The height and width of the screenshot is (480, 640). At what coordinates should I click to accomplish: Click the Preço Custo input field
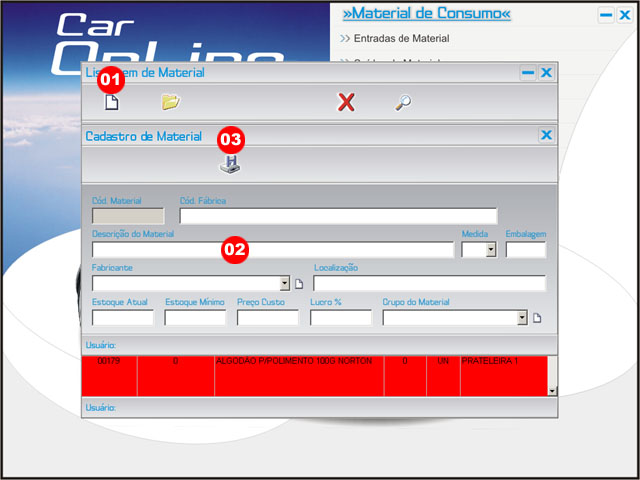tap(268, 318)
